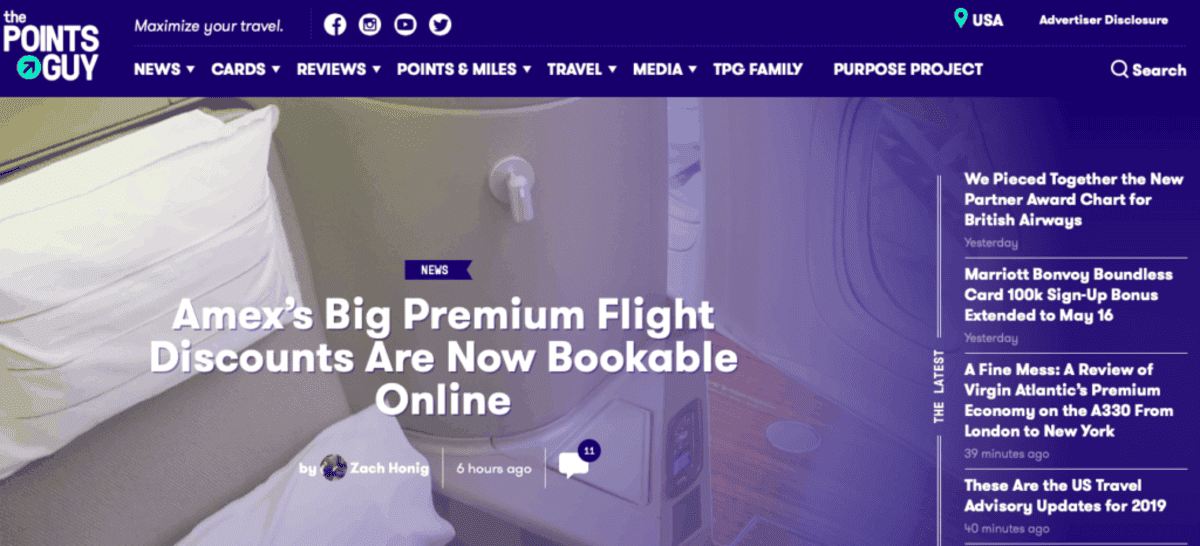Click the USA location pin icon
This screenshot has width=1200, height=546.
click(961, 19)
